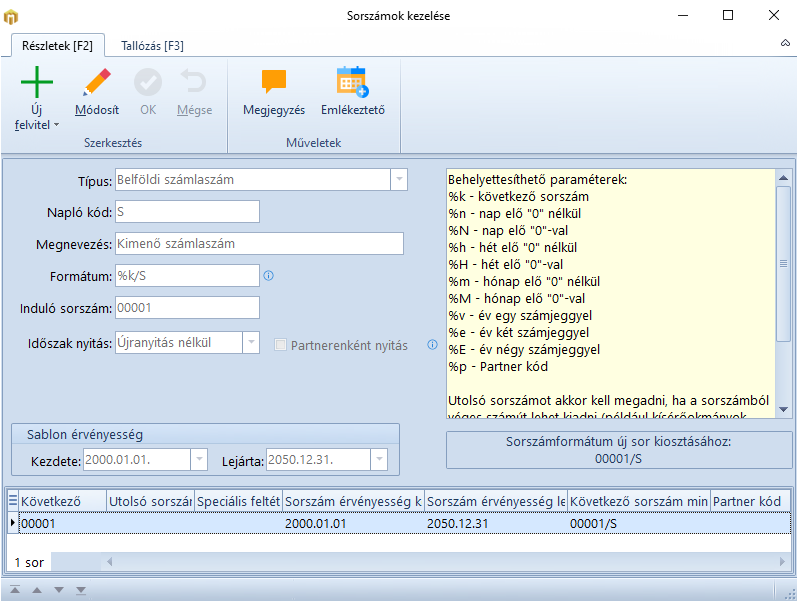Open the Megjegyzés speech bubble tool
This screenshot has width=798, height=602.
[273, 83]
